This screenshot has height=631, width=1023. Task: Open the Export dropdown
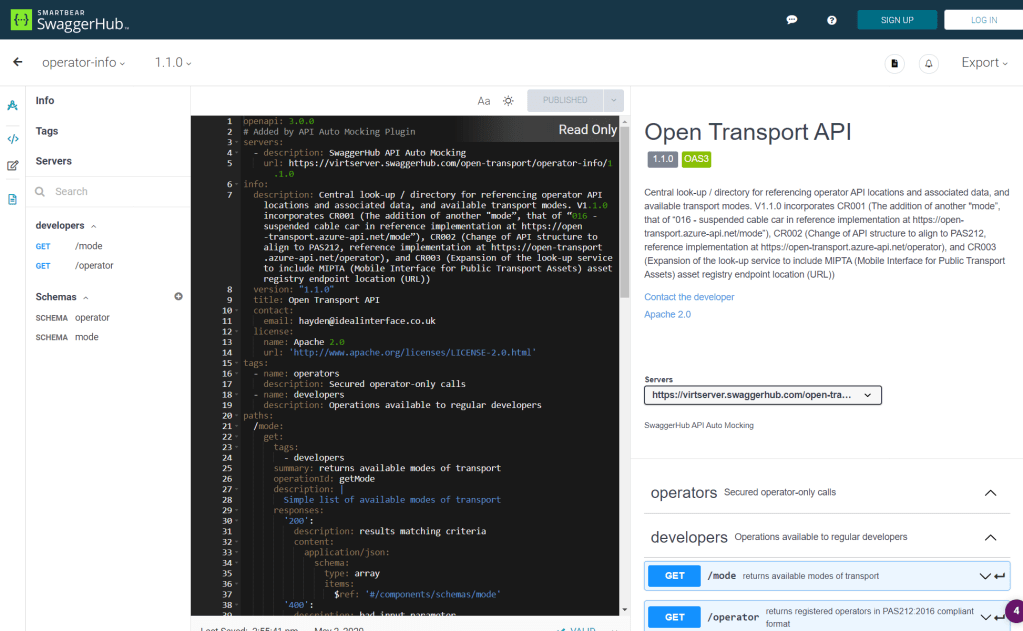(x=985, y=63)
